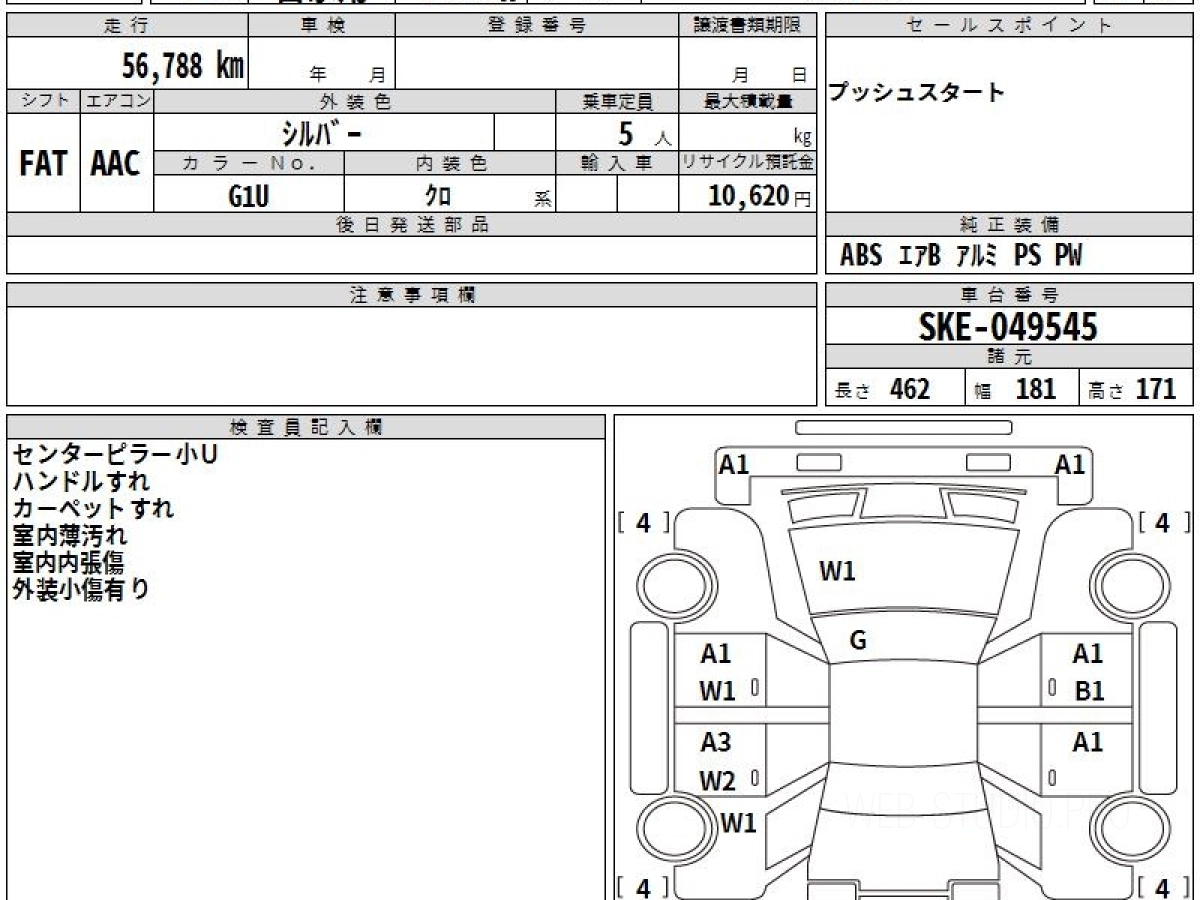Click the recycle deposit 10,620円
The height and width of the screenshot is (900, 1200).
click(x=759, y=196)
